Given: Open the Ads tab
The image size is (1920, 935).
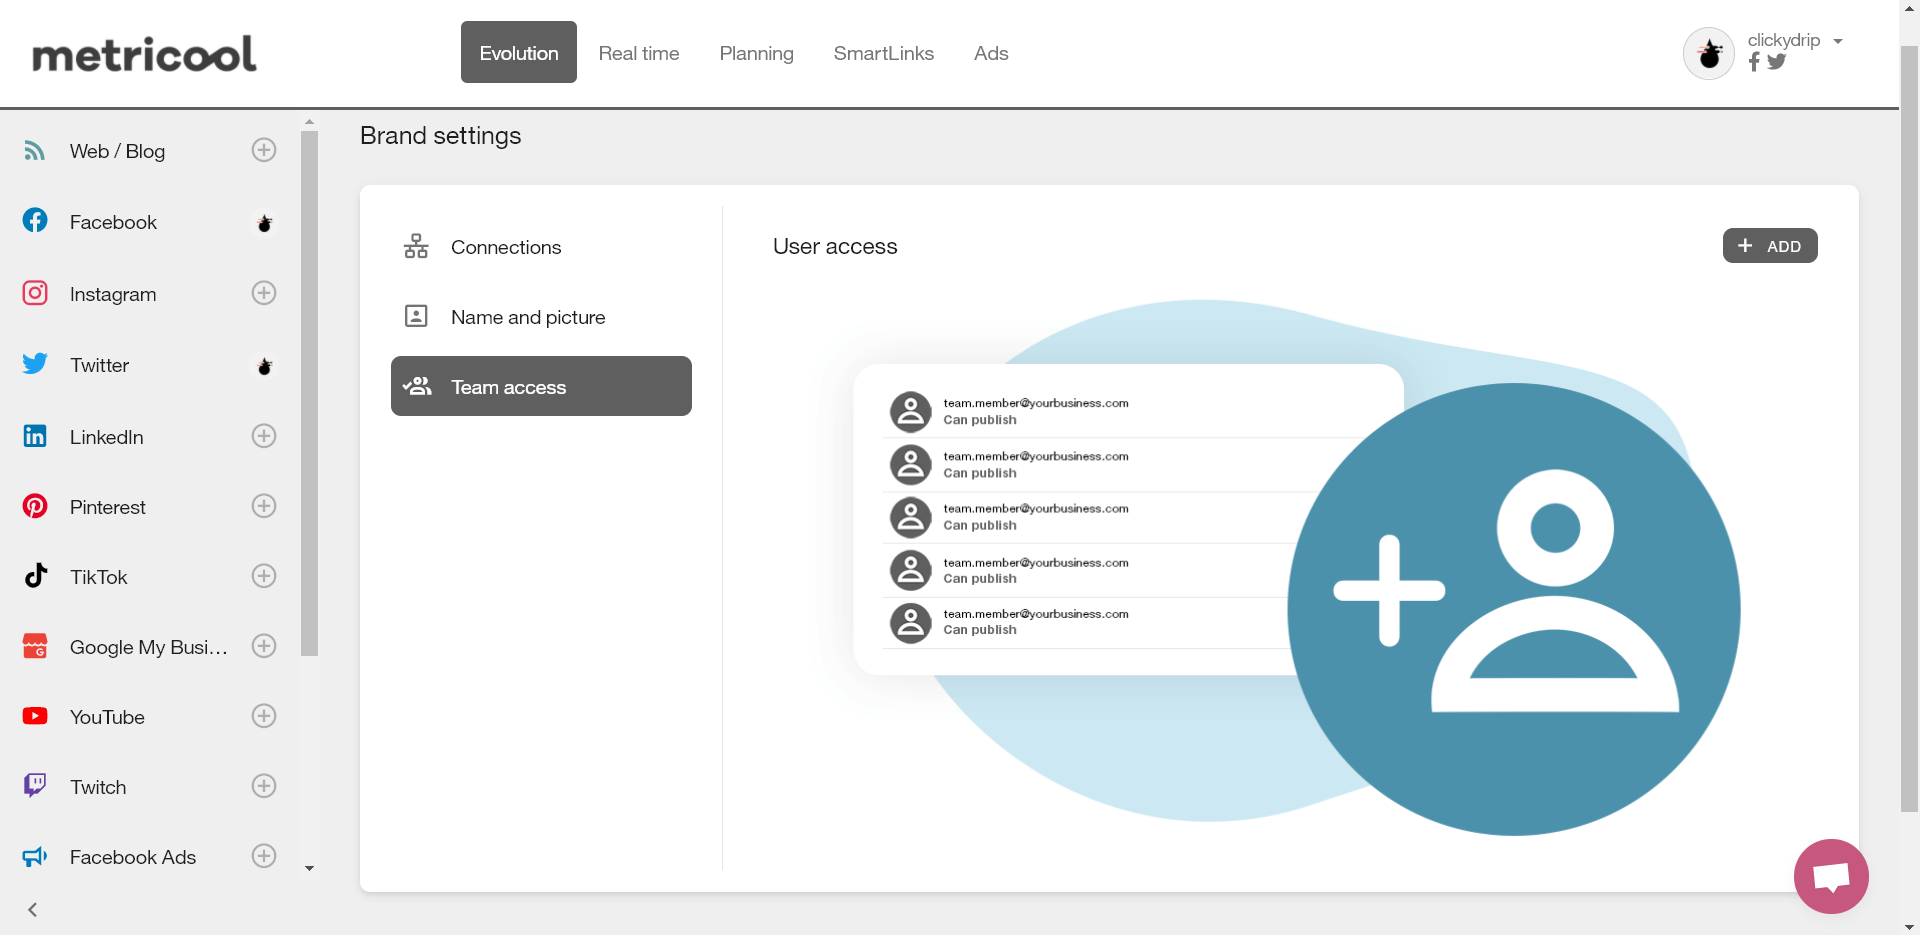Looking at the screenshot, I should click(x=991, y=53).
